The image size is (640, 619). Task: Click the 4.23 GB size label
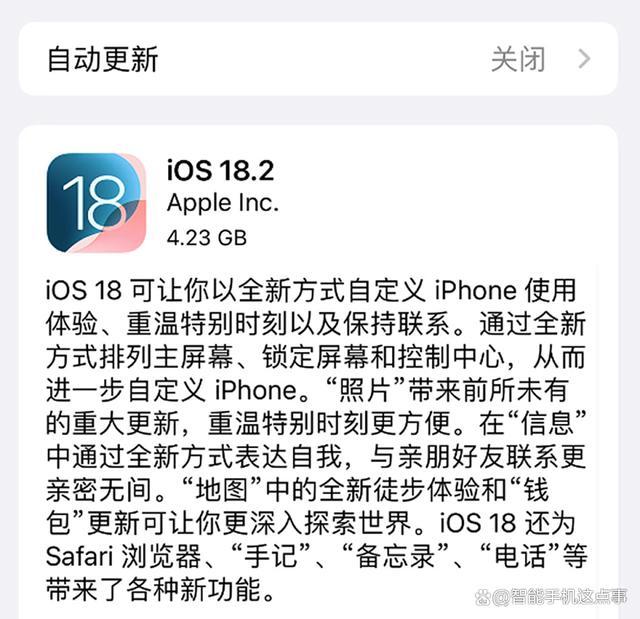pyautogui.click(x=207, y=237)
